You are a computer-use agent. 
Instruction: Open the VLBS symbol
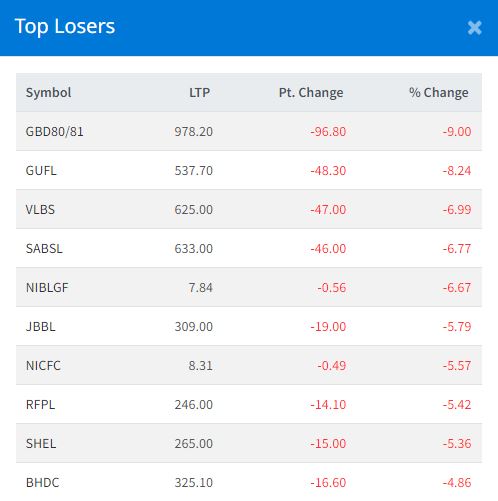(40, 210)
